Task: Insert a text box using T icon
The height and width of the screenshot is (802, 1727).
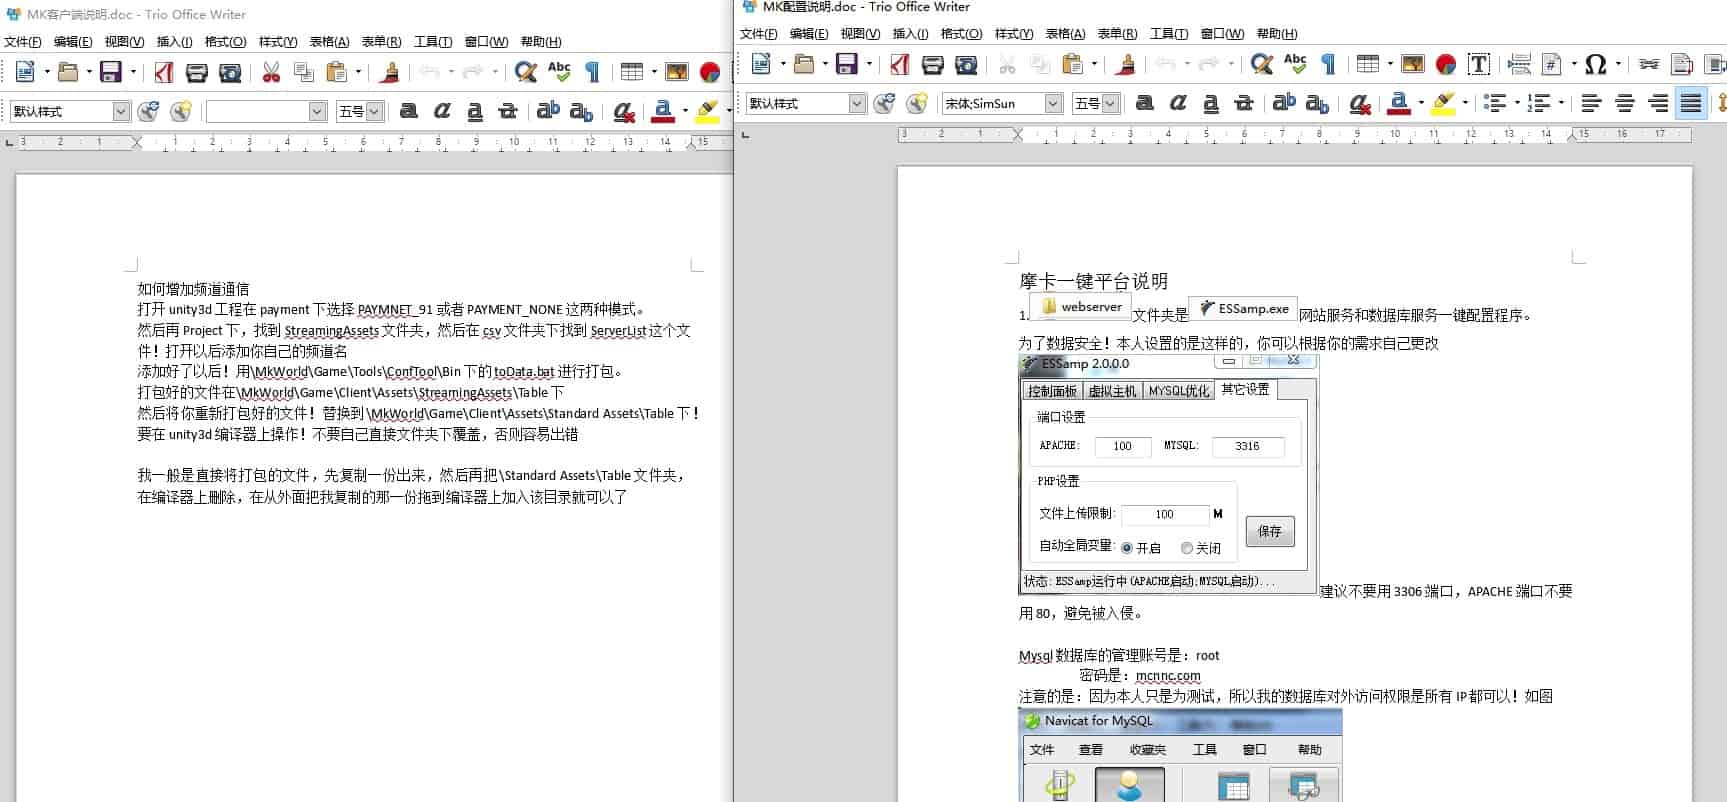Action: (x=1479, y=65)
